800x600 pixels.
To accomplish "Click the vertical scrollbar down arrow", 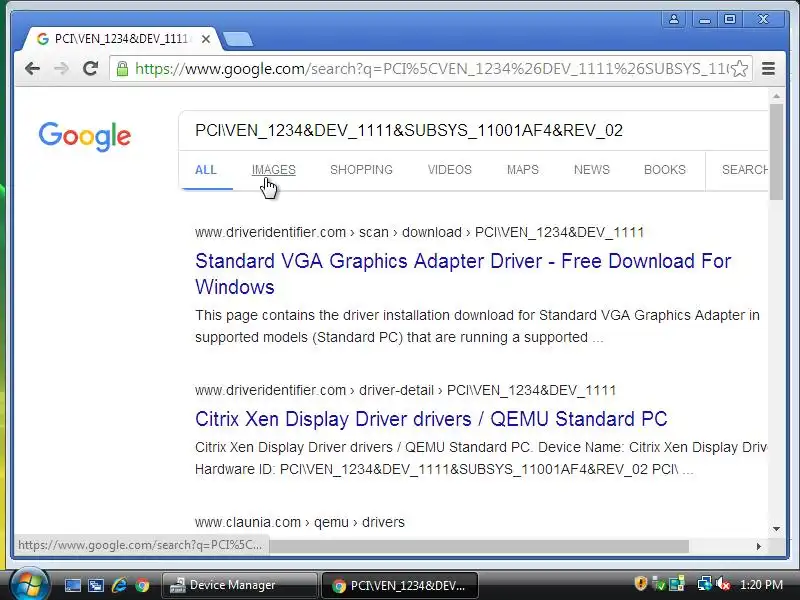I will 777,529.
